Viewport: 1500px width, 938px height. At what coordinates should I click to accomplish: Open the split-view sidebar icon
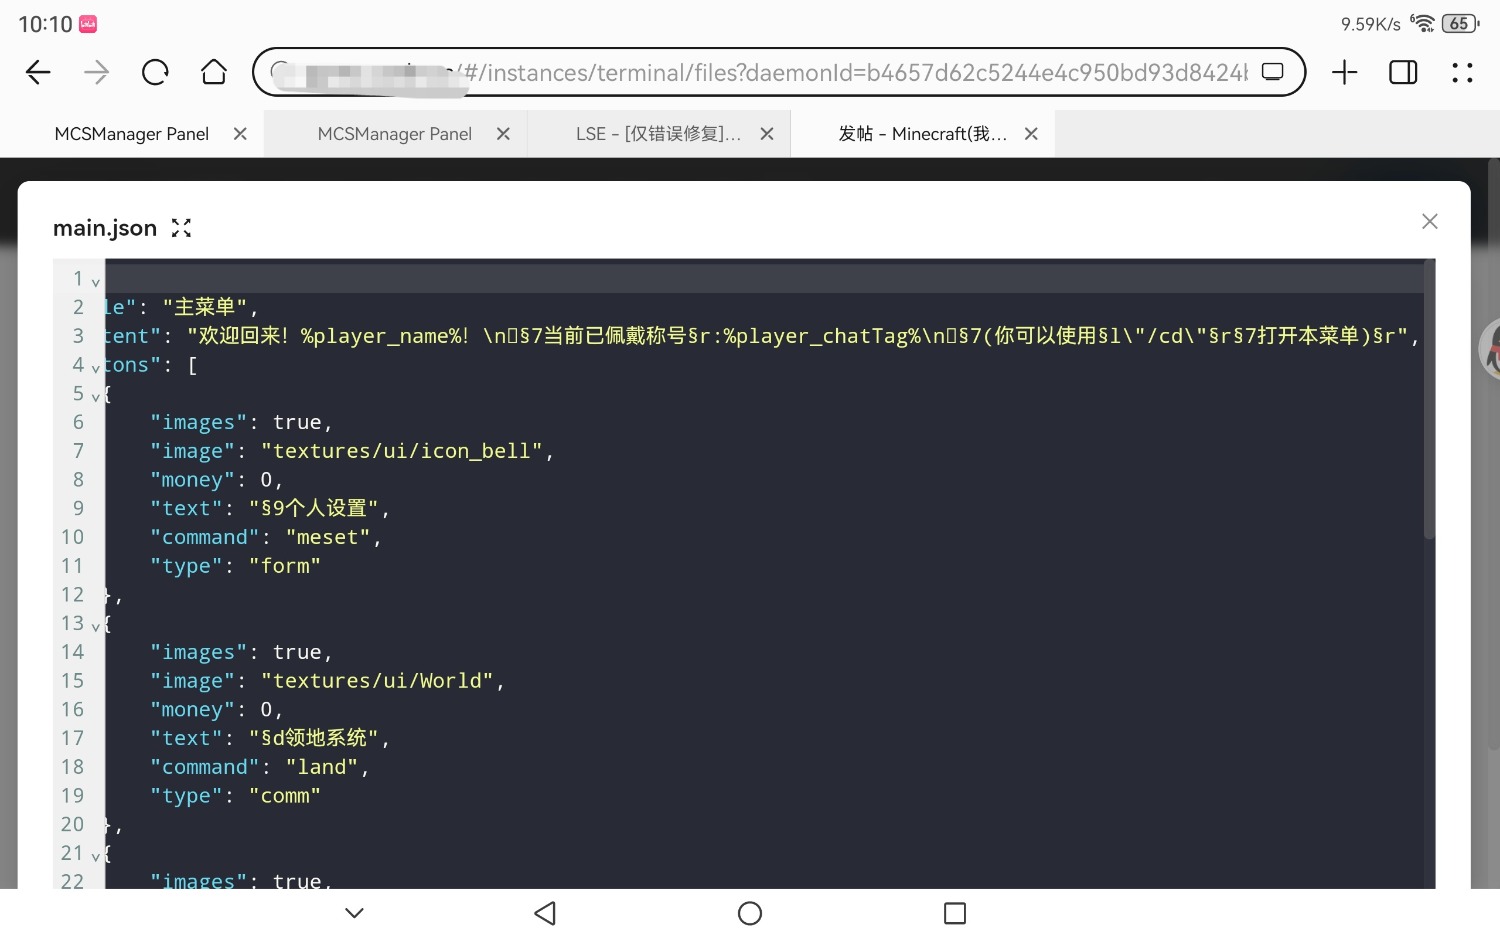pyautogui.click(x=1403, y=72)
